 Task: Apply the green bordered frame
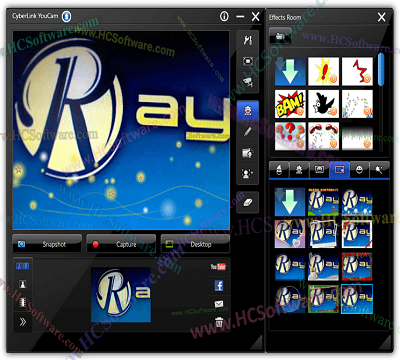pyautogui.click(x=323, y=299)
